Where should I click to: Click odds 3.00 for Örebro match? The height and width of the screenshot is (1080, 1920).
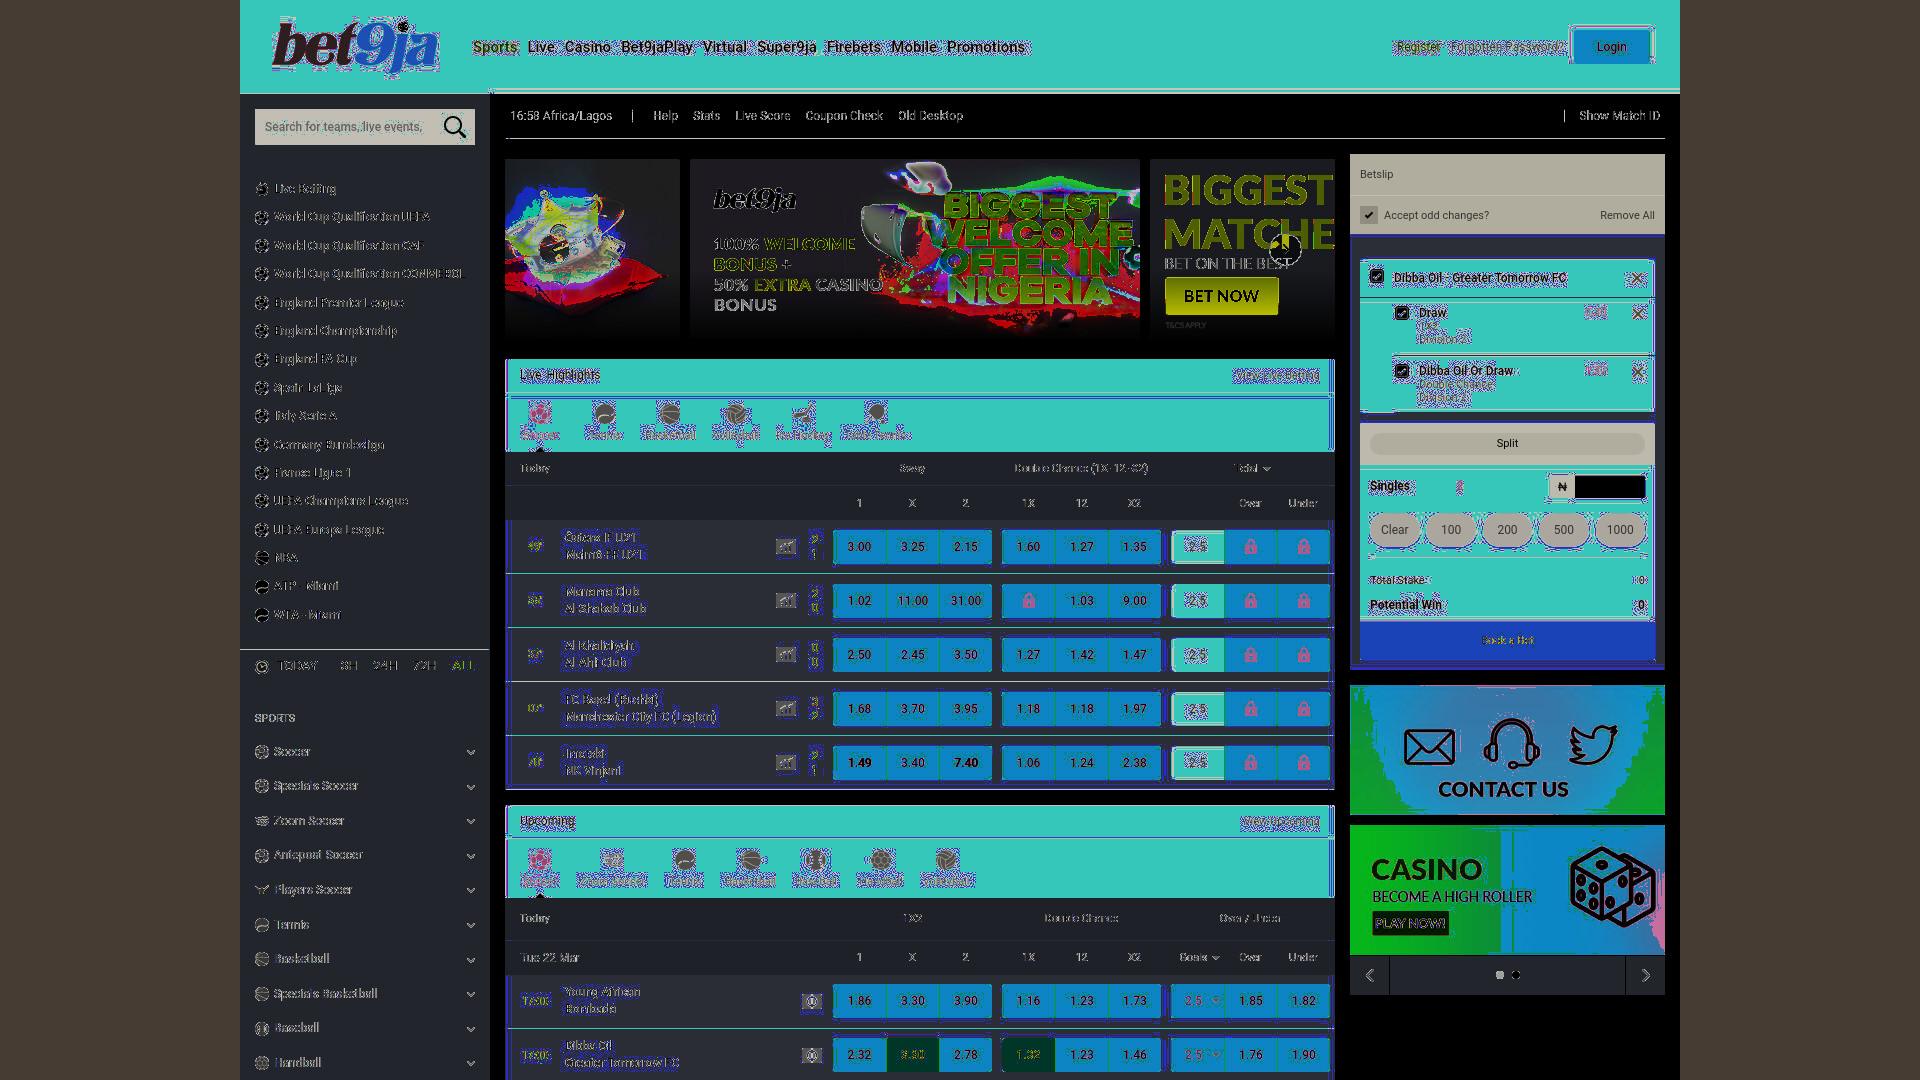[x=859, y=547]
